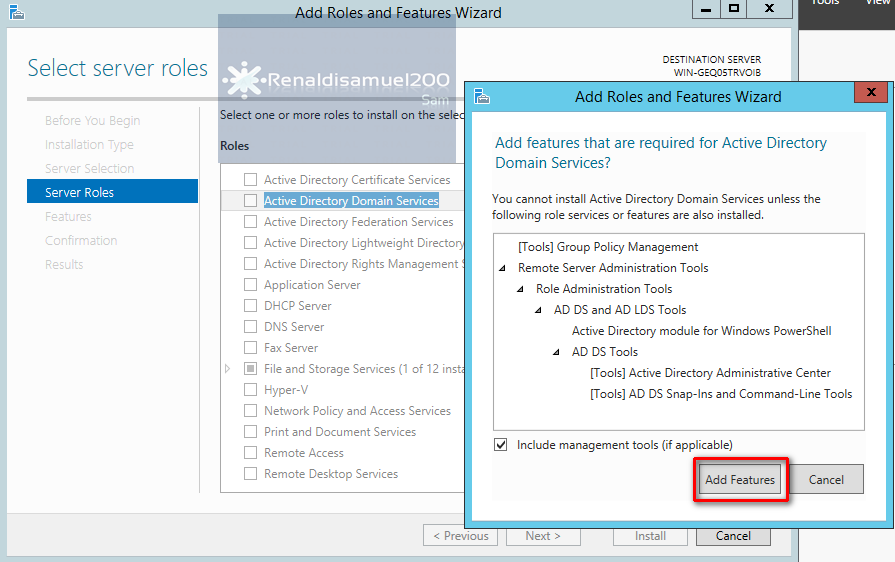Click the wizard icon in main title bar

pos(17,12)
